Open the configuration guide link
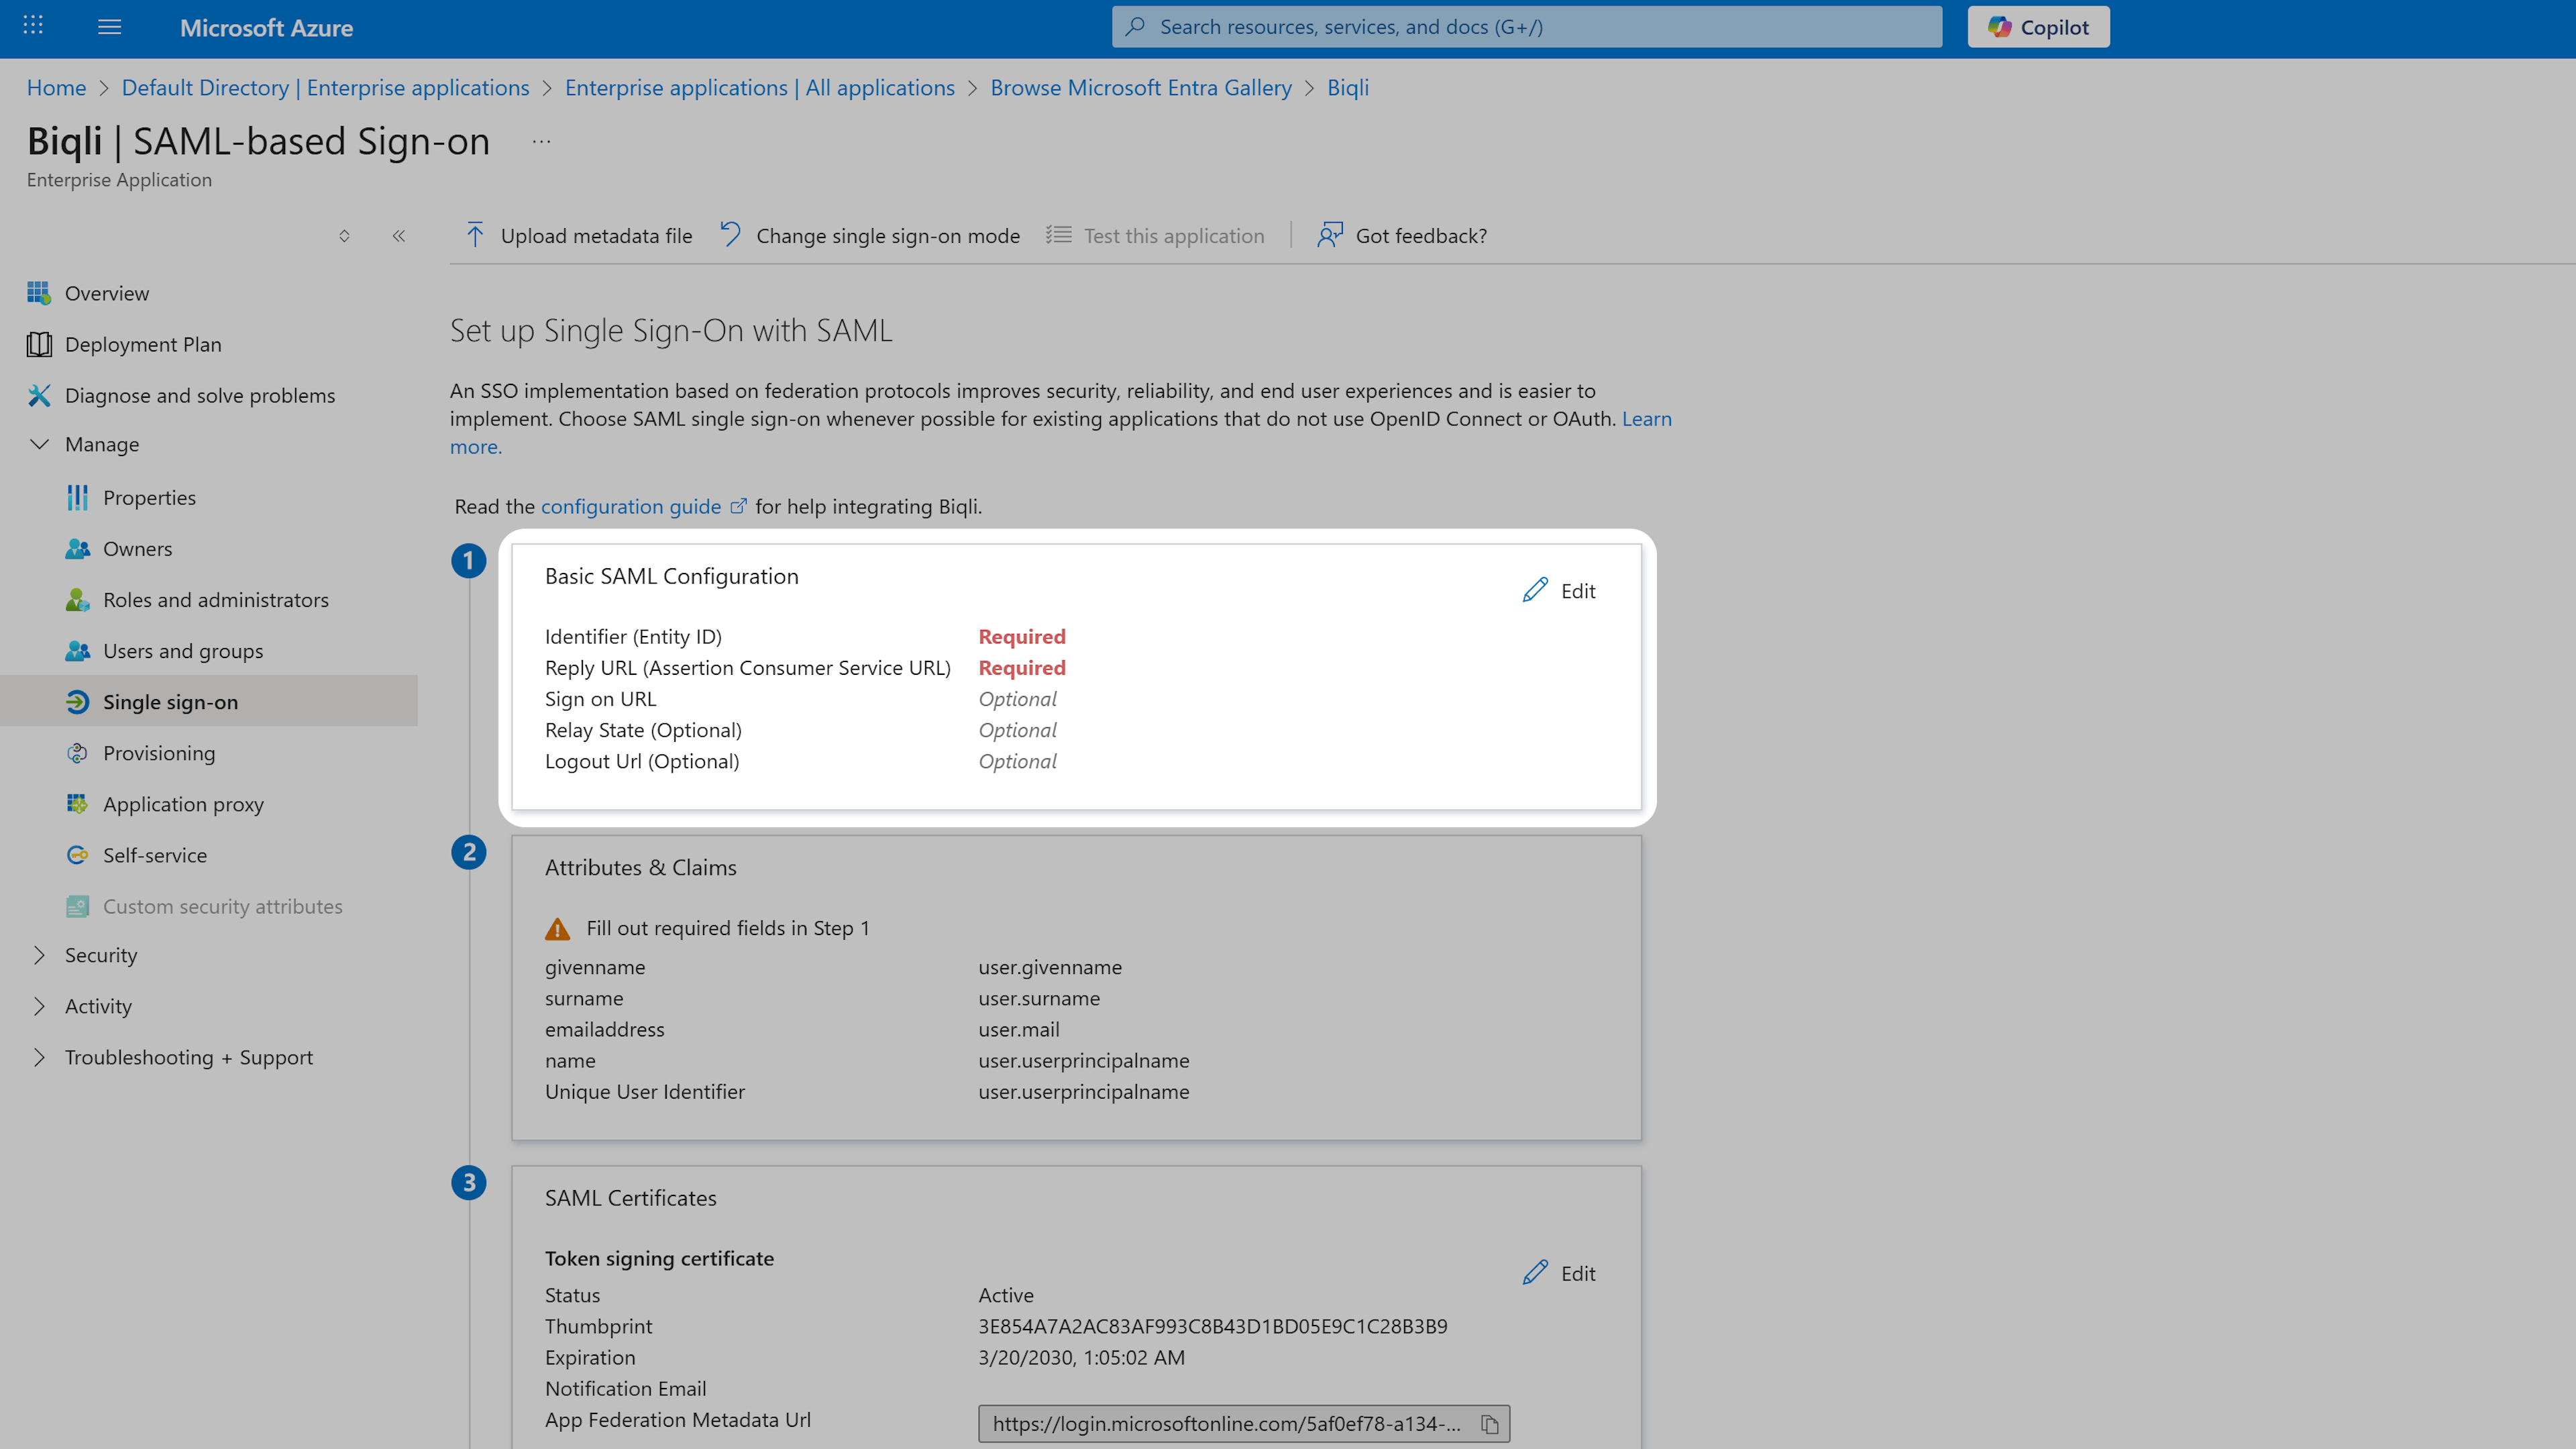2576x1449 pixels. coord(630,506)
